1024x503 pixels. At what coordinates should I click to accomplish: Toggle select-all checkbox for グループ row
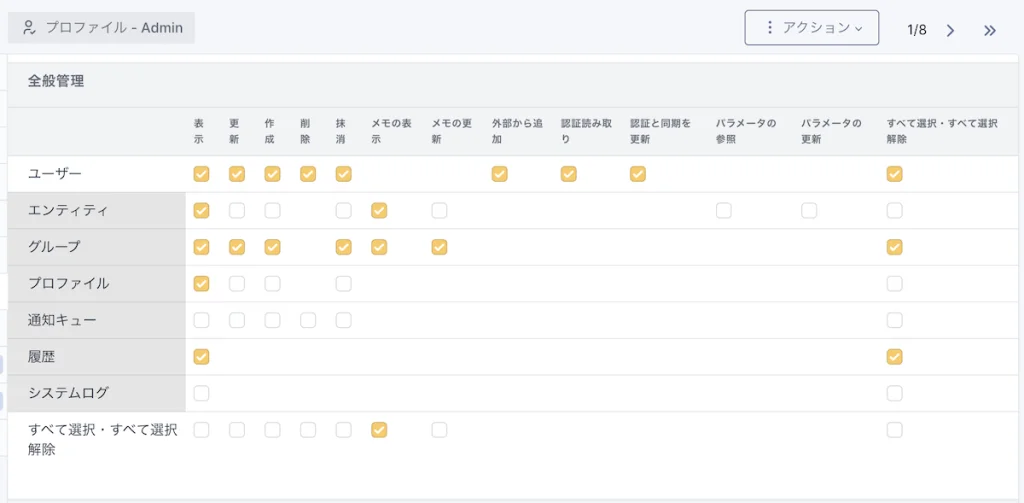pyautogui.click(x=895, y=247)
